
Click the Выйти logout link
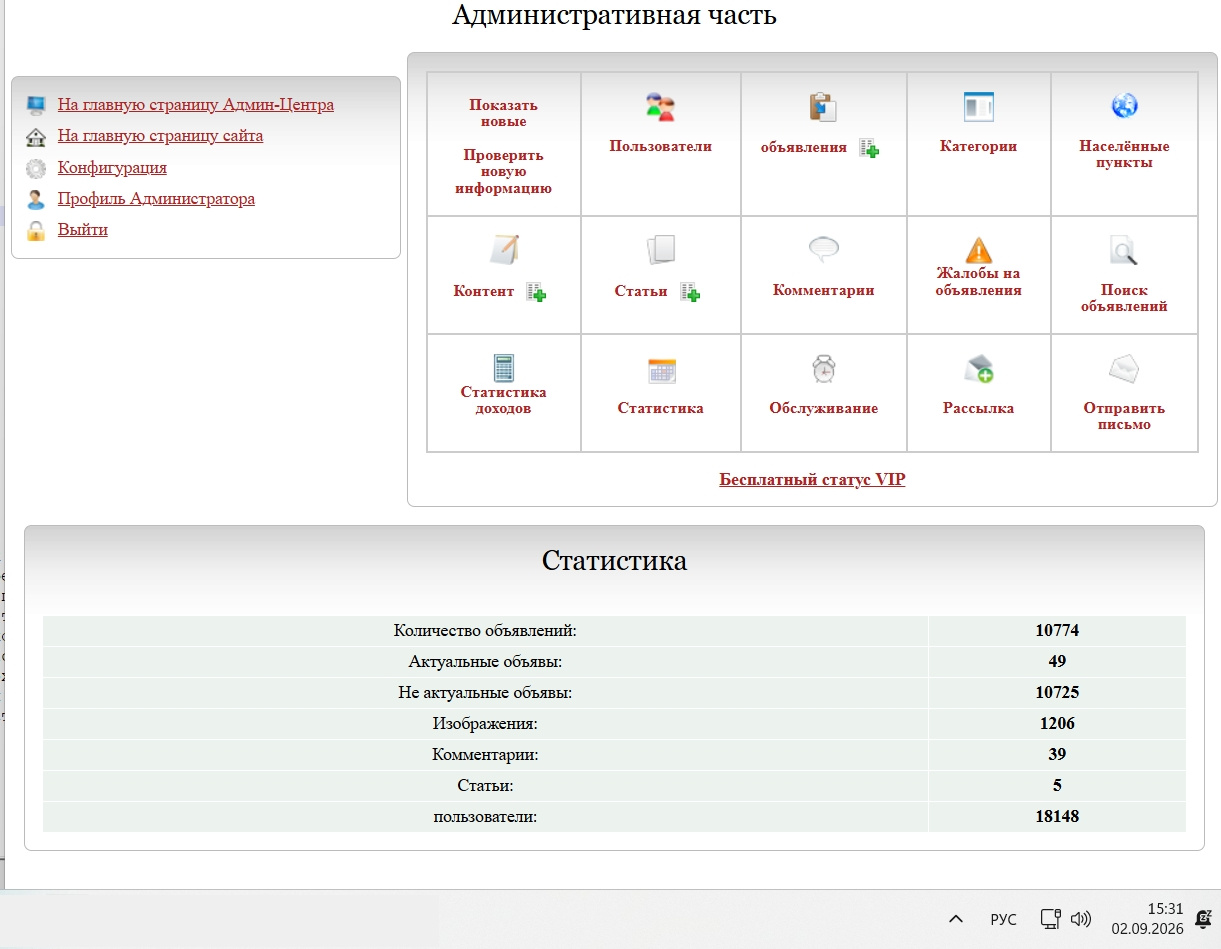click(83, 229)
